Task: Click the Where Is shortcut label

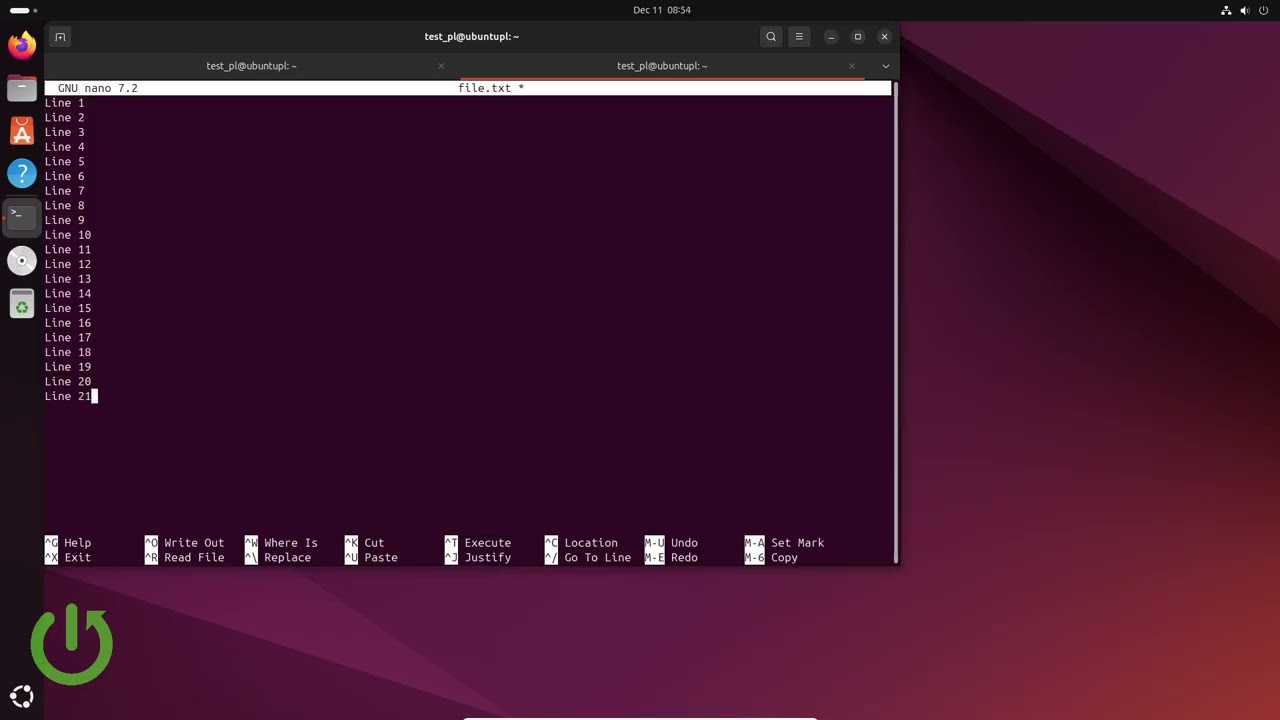Action: [291, 543]
